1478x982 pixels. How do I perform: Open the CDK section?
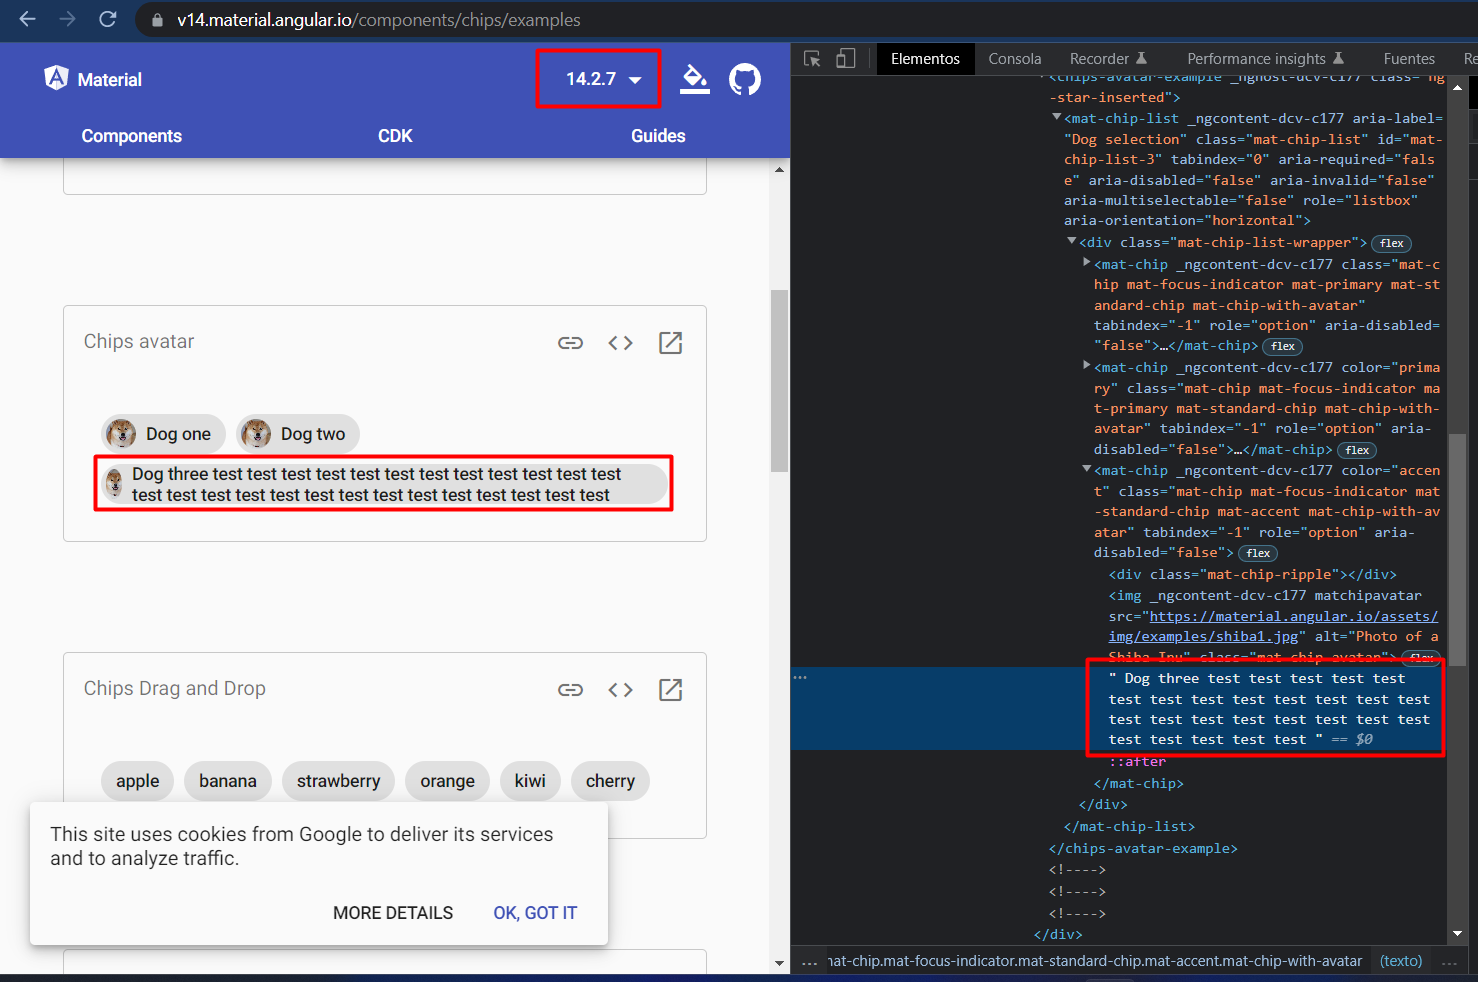pyautogui.click(x=394, y=136)
